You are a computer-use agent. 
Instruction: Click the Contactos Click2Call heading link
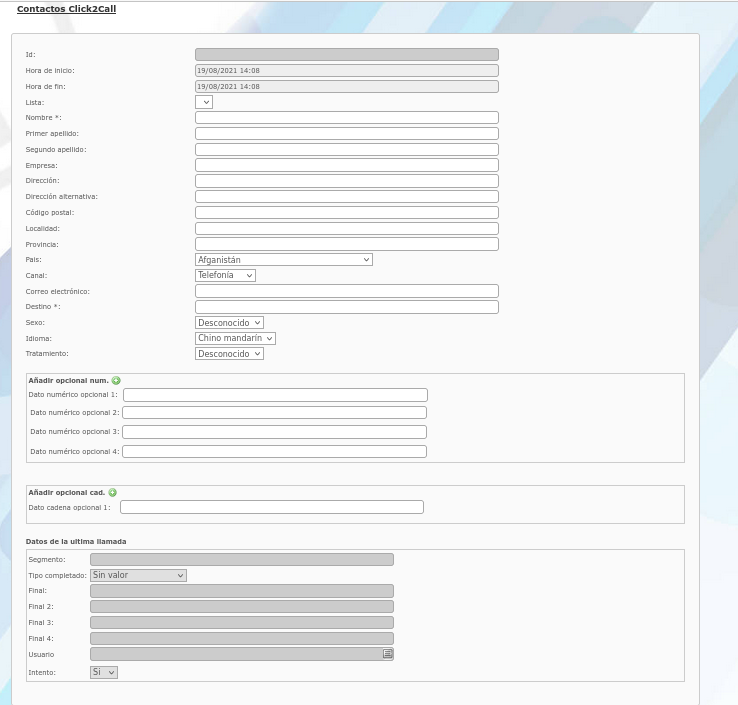[x=66, y=9]
